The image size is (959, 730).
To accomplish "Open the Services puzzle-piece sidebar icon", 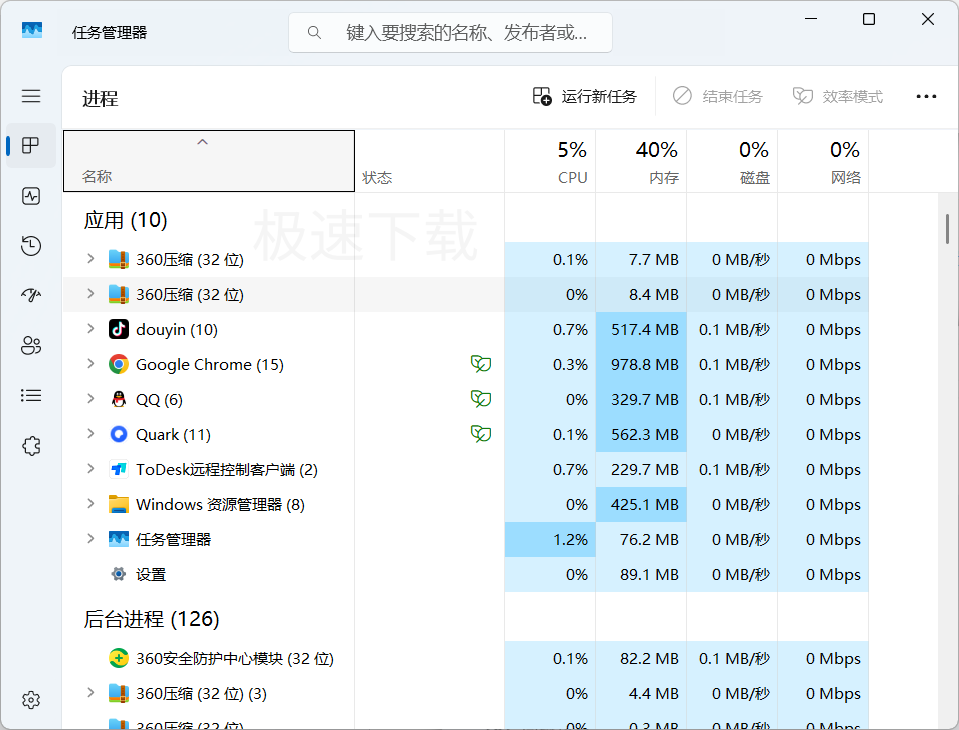I will coord(31,446).
